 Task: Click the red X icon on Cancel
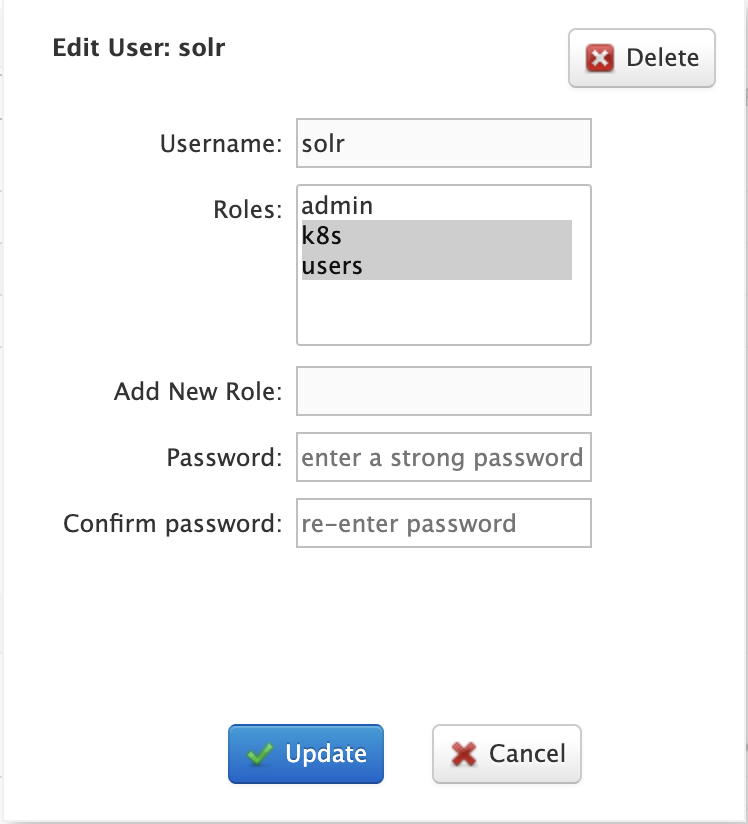point(464,754)
